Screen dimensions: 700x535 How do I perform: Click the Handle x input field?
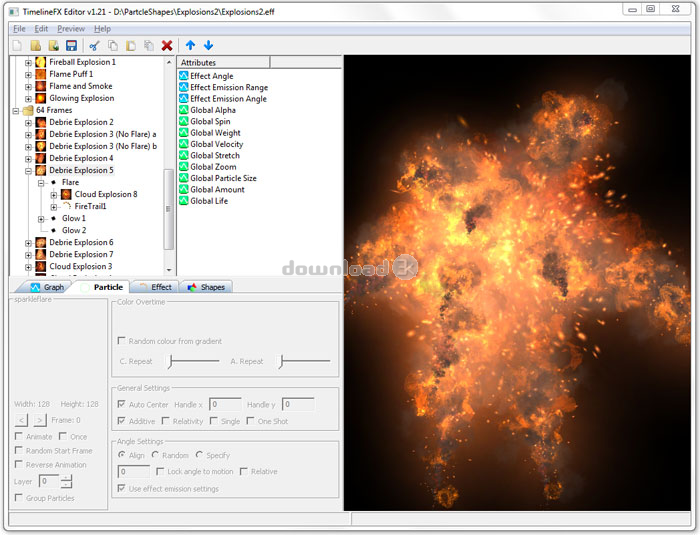click(x=225, y=404)
